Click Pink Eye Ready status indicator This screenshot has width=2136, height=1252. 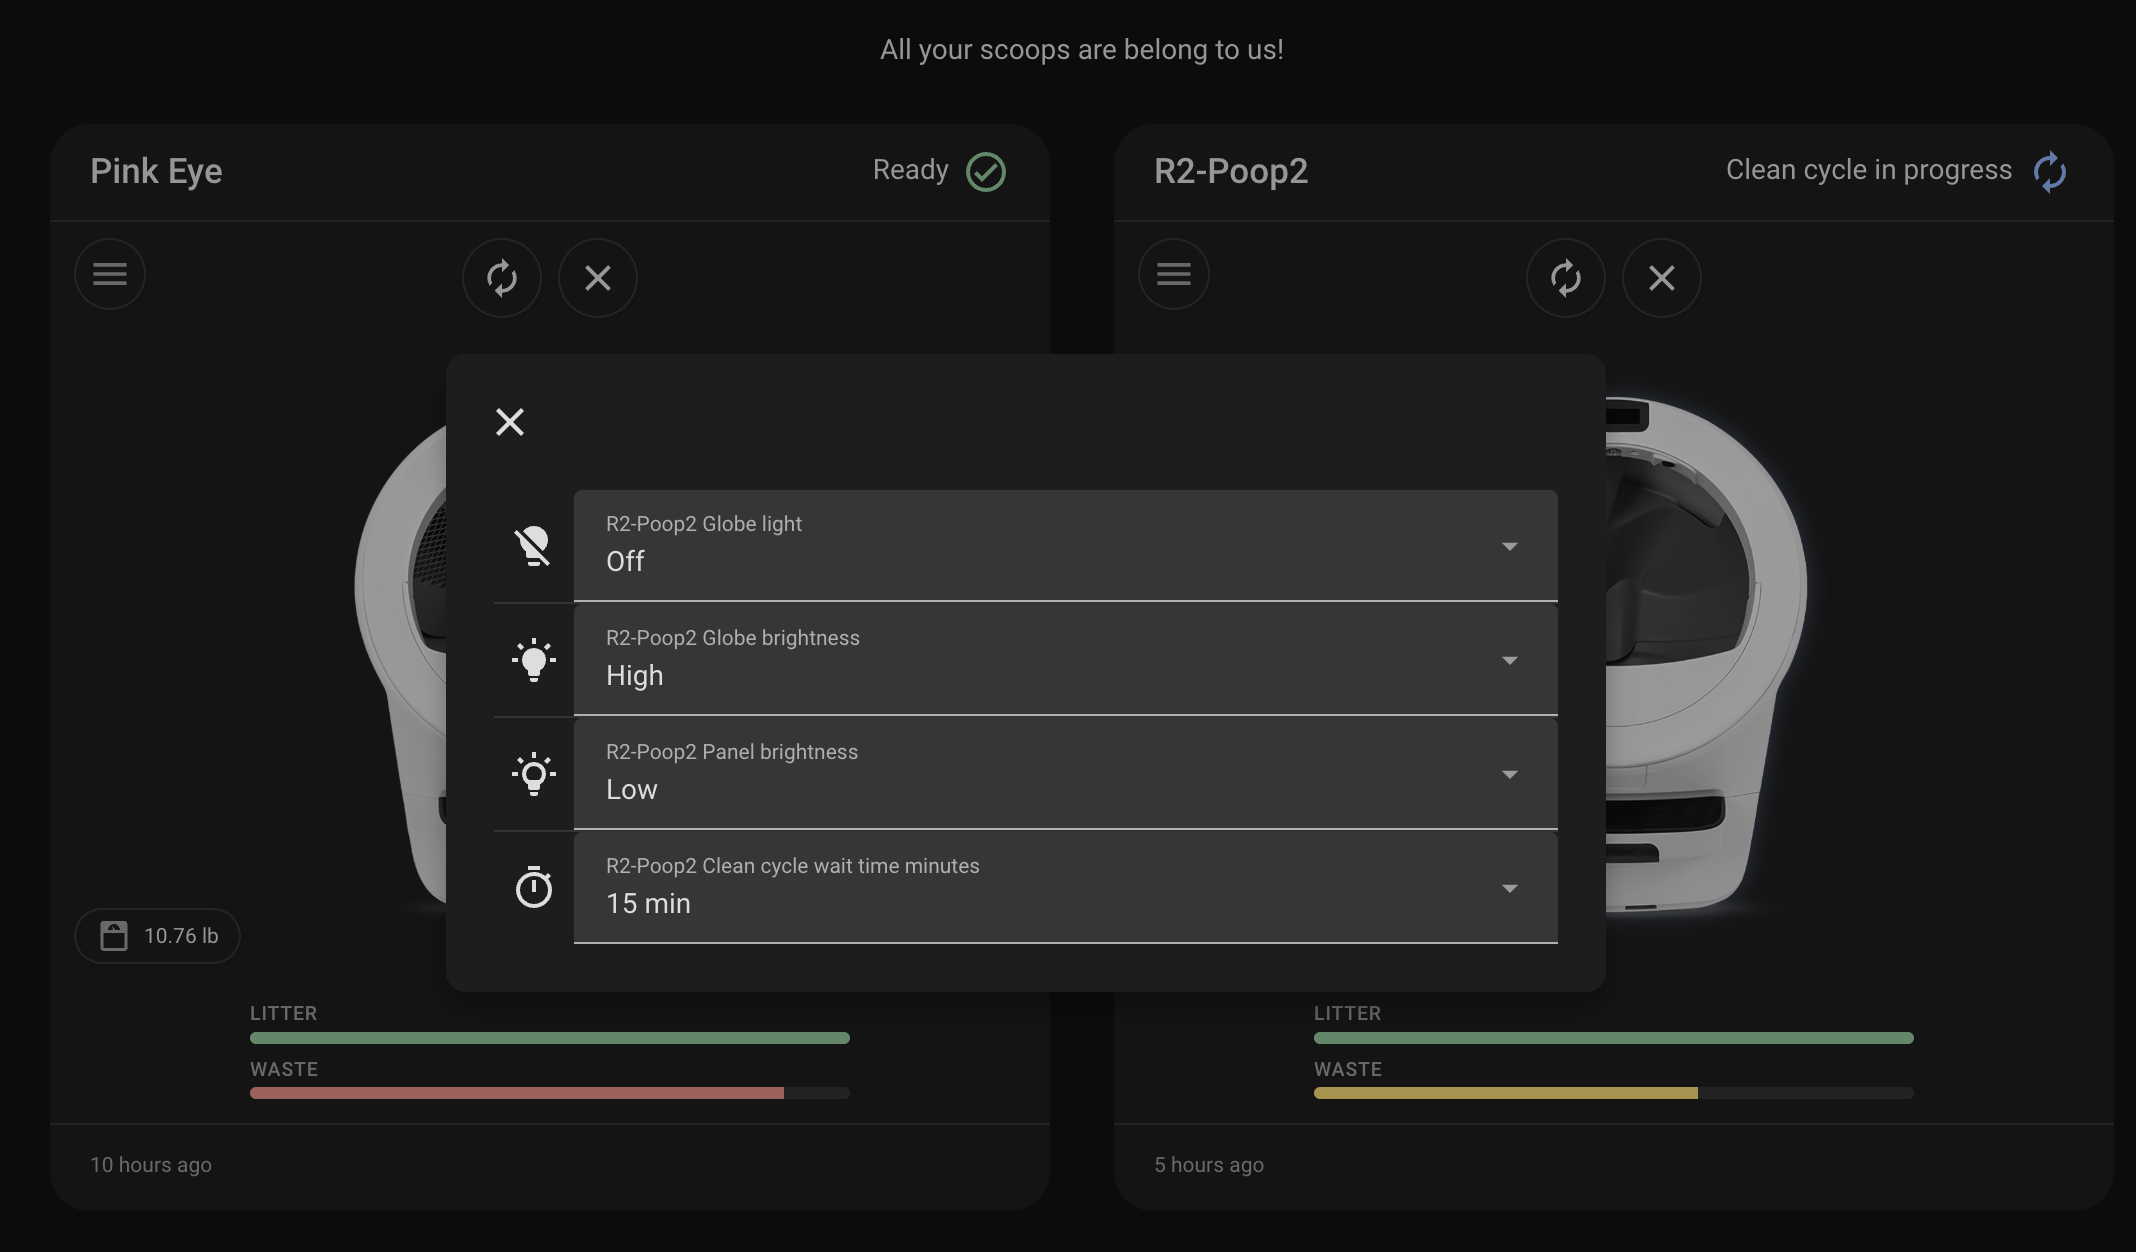[x=939, y=171]
